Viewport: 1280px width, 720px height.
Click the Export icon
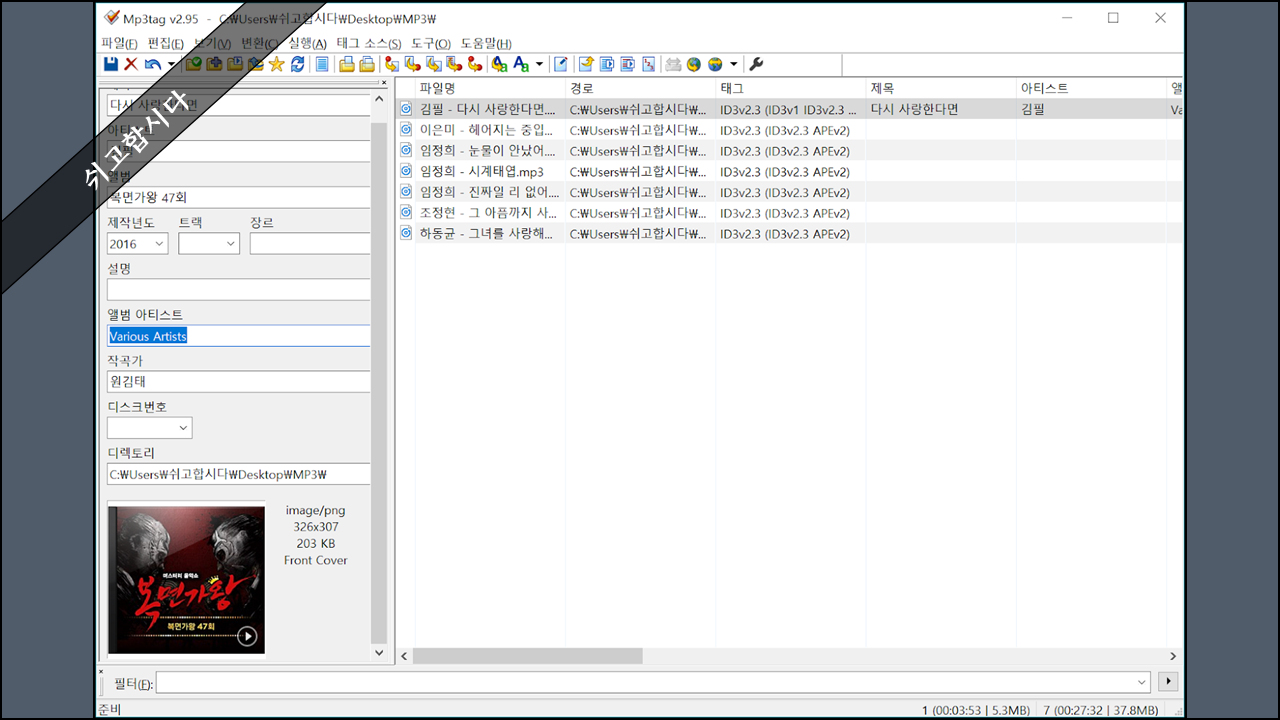click(x=586, y=64)
